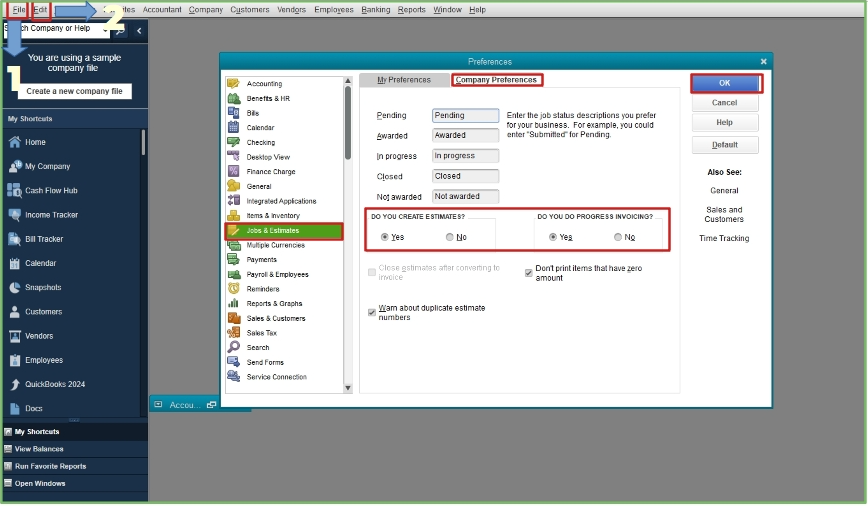868x506 pixels.
Task: Open Snapshots sidebar icon
Action: (14, 287)
